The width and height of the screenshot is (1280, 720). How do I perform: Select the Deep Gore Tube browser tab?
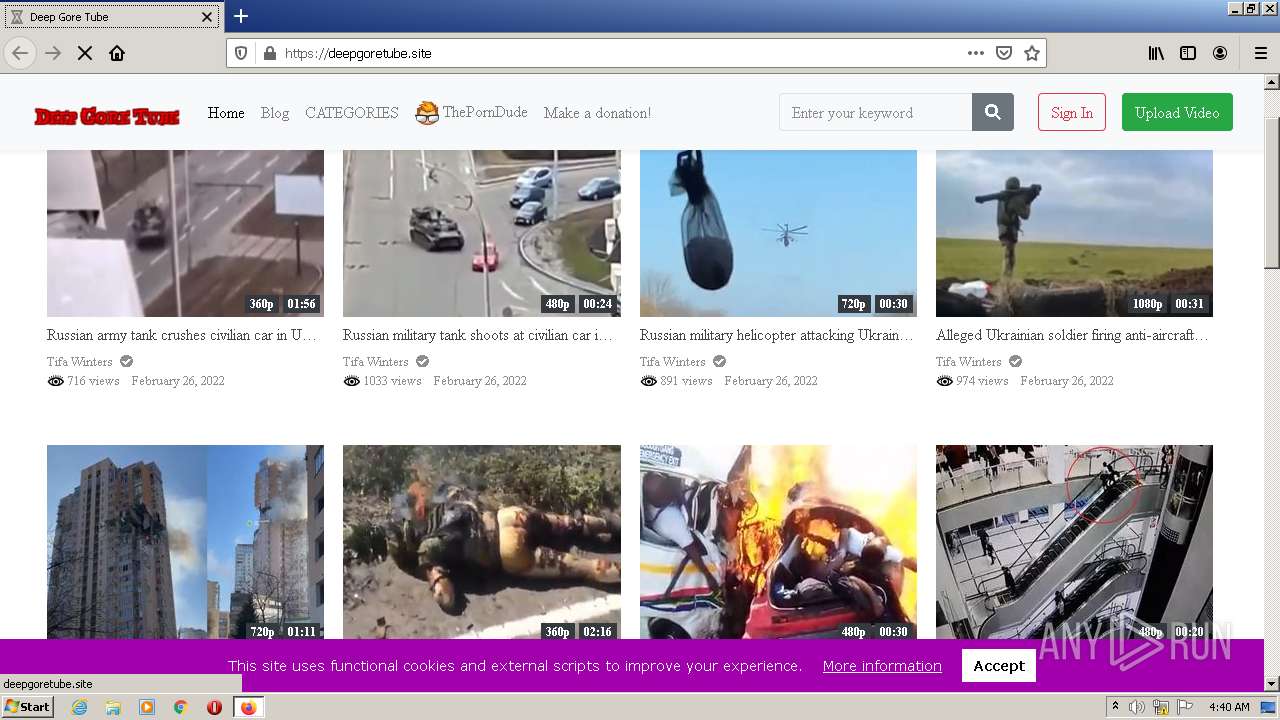pyautogui.click(x=111, y=17)
